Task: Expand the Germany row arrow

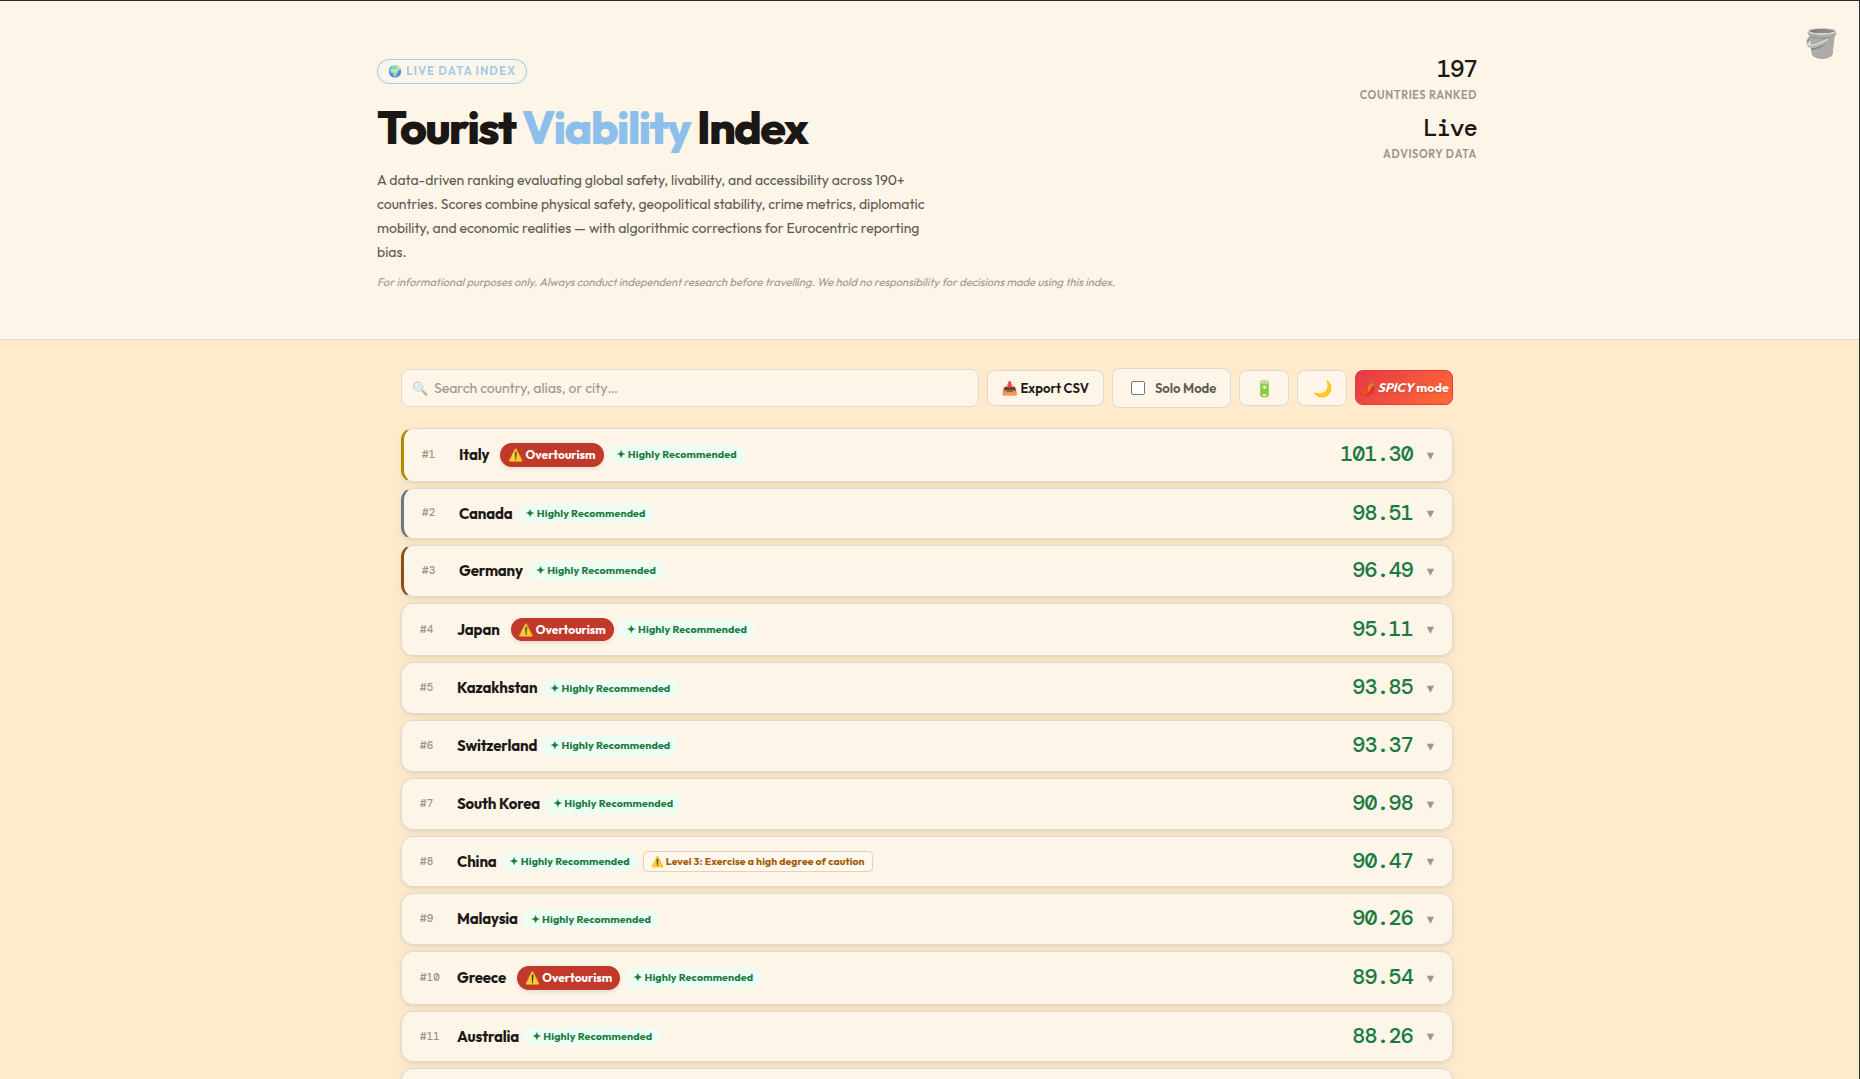Action: (1430, 572)
